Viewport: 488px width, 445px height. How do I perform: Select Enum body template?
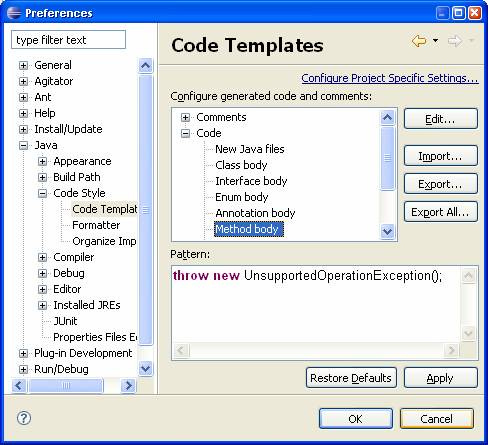[242, 197]
